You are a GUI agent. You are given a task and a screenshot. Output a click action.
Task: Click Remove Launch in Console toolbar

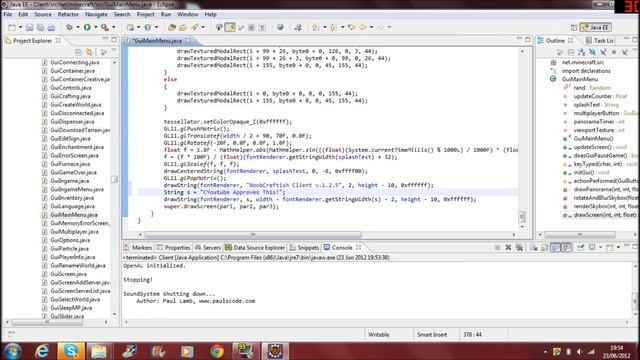508,247
